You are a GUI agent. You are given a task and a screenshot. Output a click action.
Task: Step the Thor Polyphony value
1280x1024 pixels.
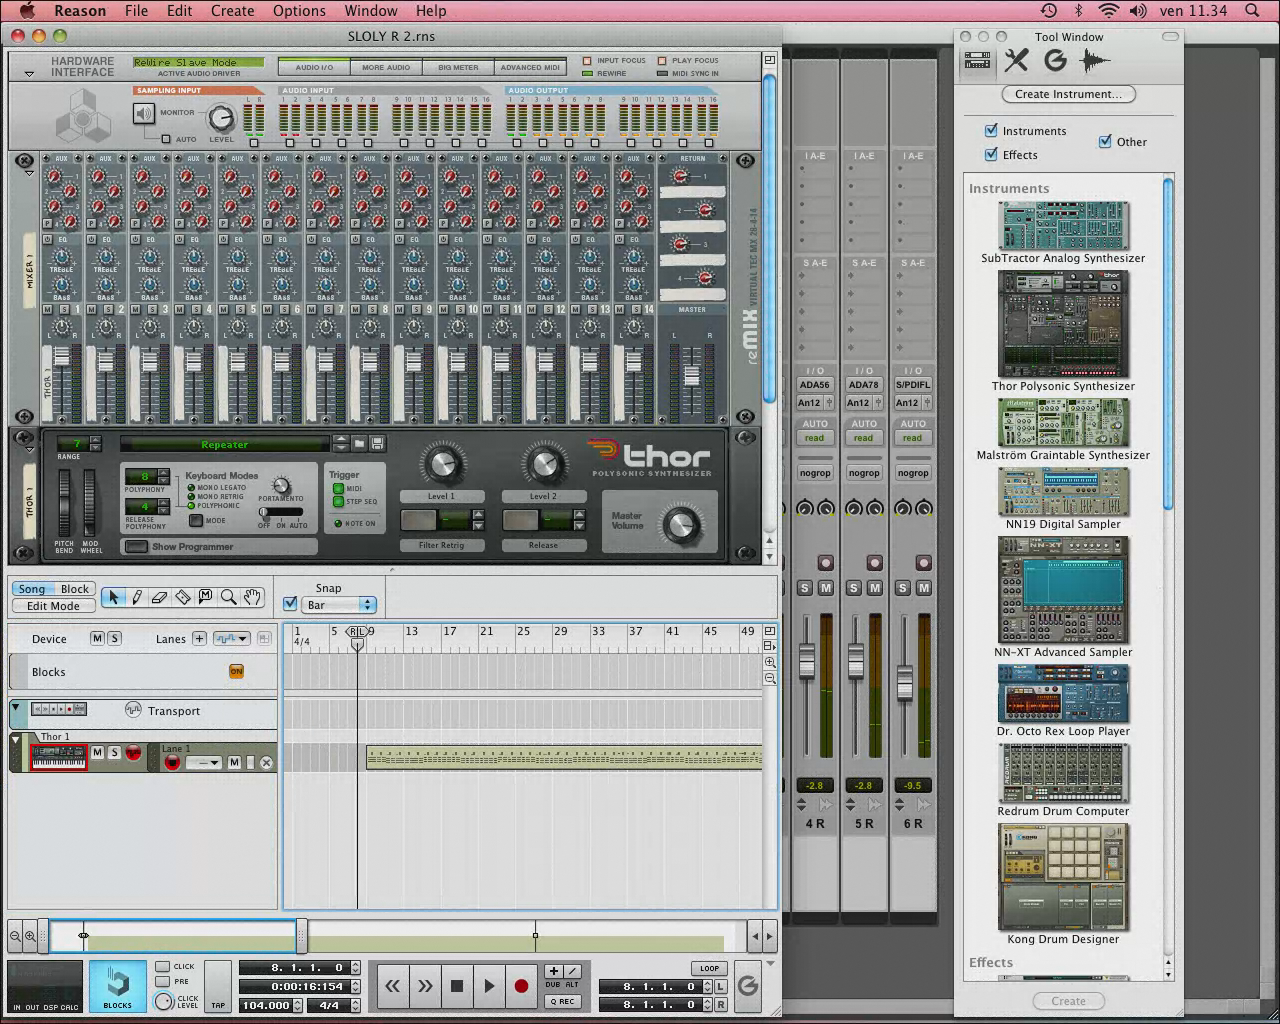tap(166, 476)
